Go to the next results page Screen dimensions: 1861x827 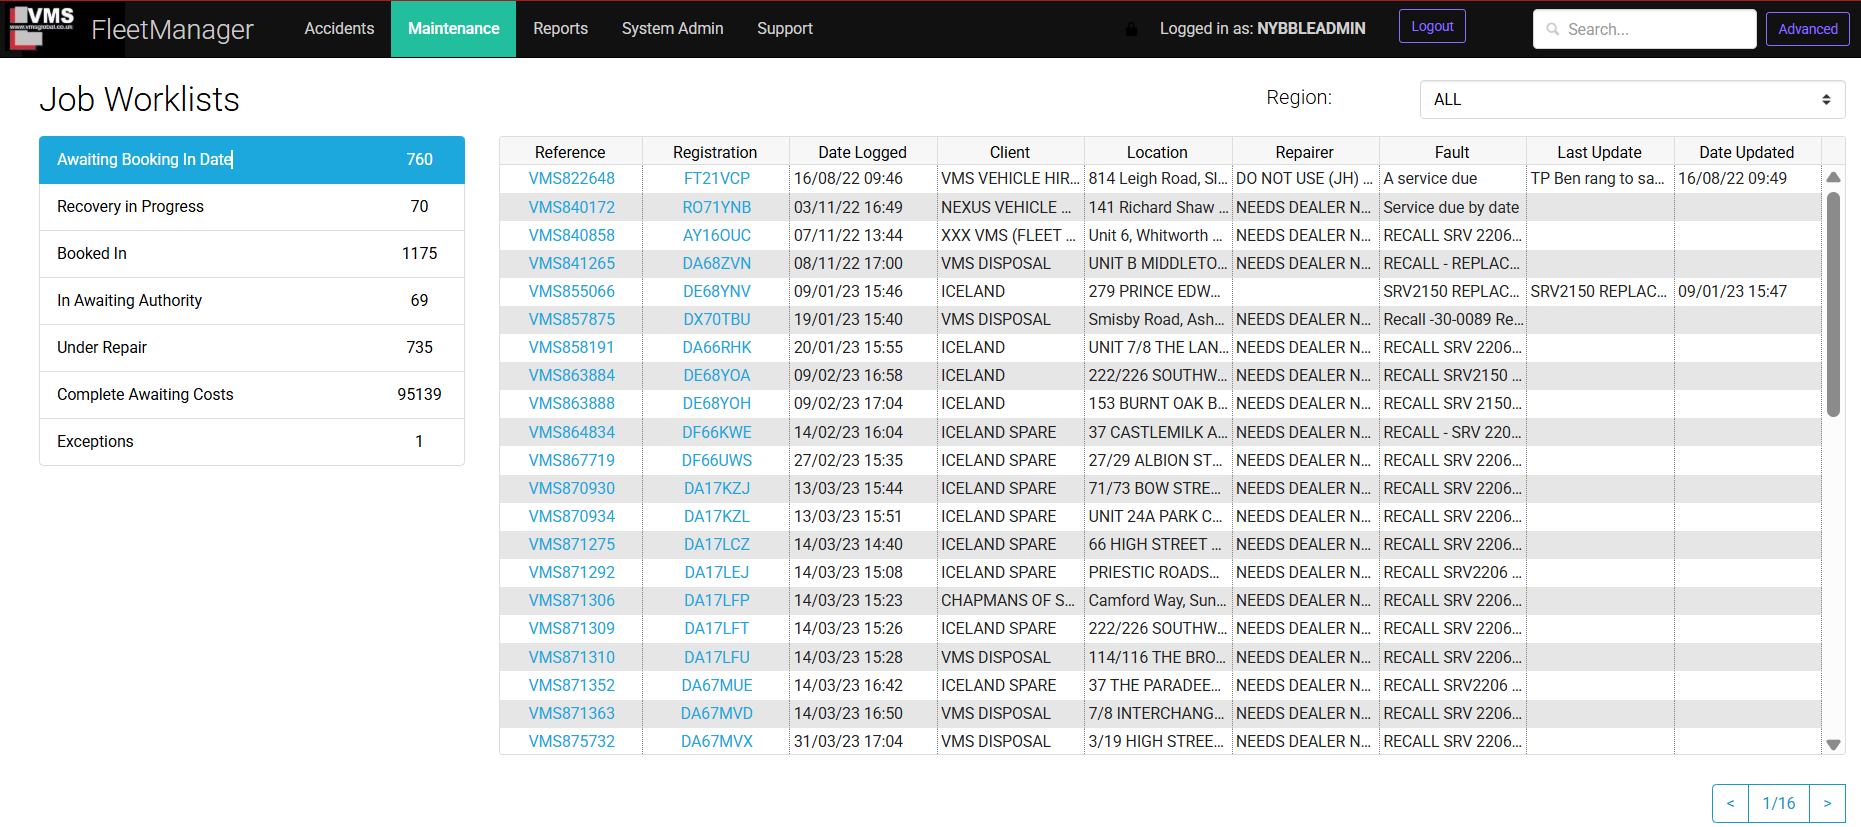coord(1827,803)
